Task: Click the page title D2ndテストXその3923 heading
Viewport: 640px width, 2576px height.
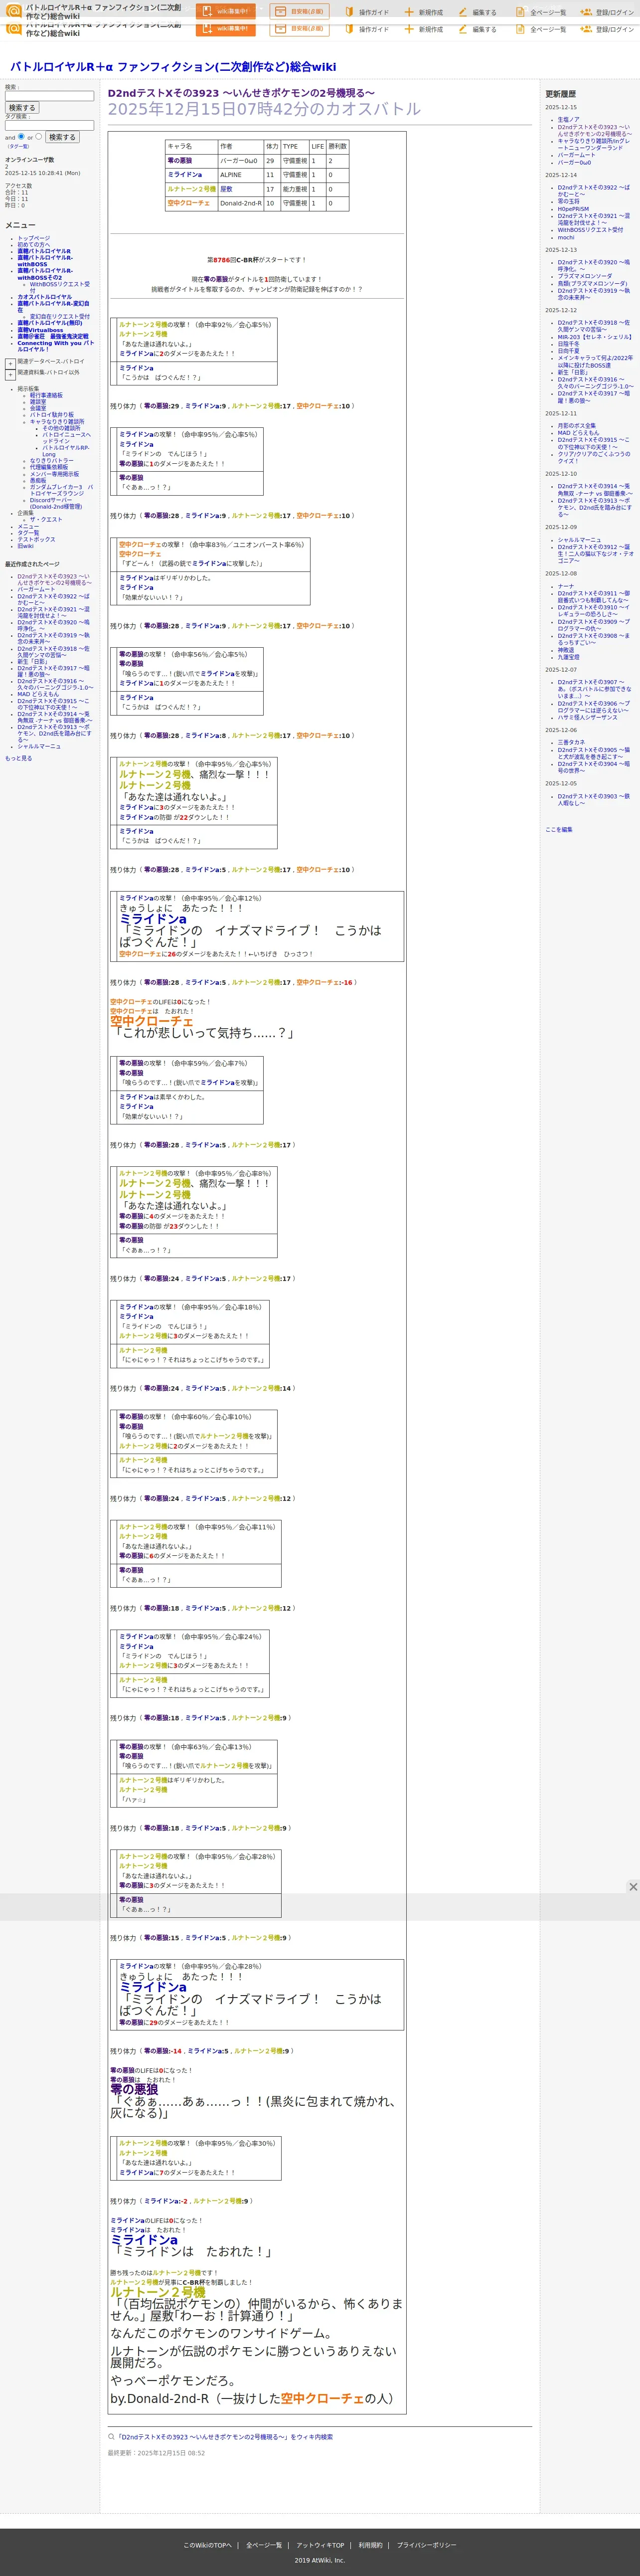Action: click(241, 93)
